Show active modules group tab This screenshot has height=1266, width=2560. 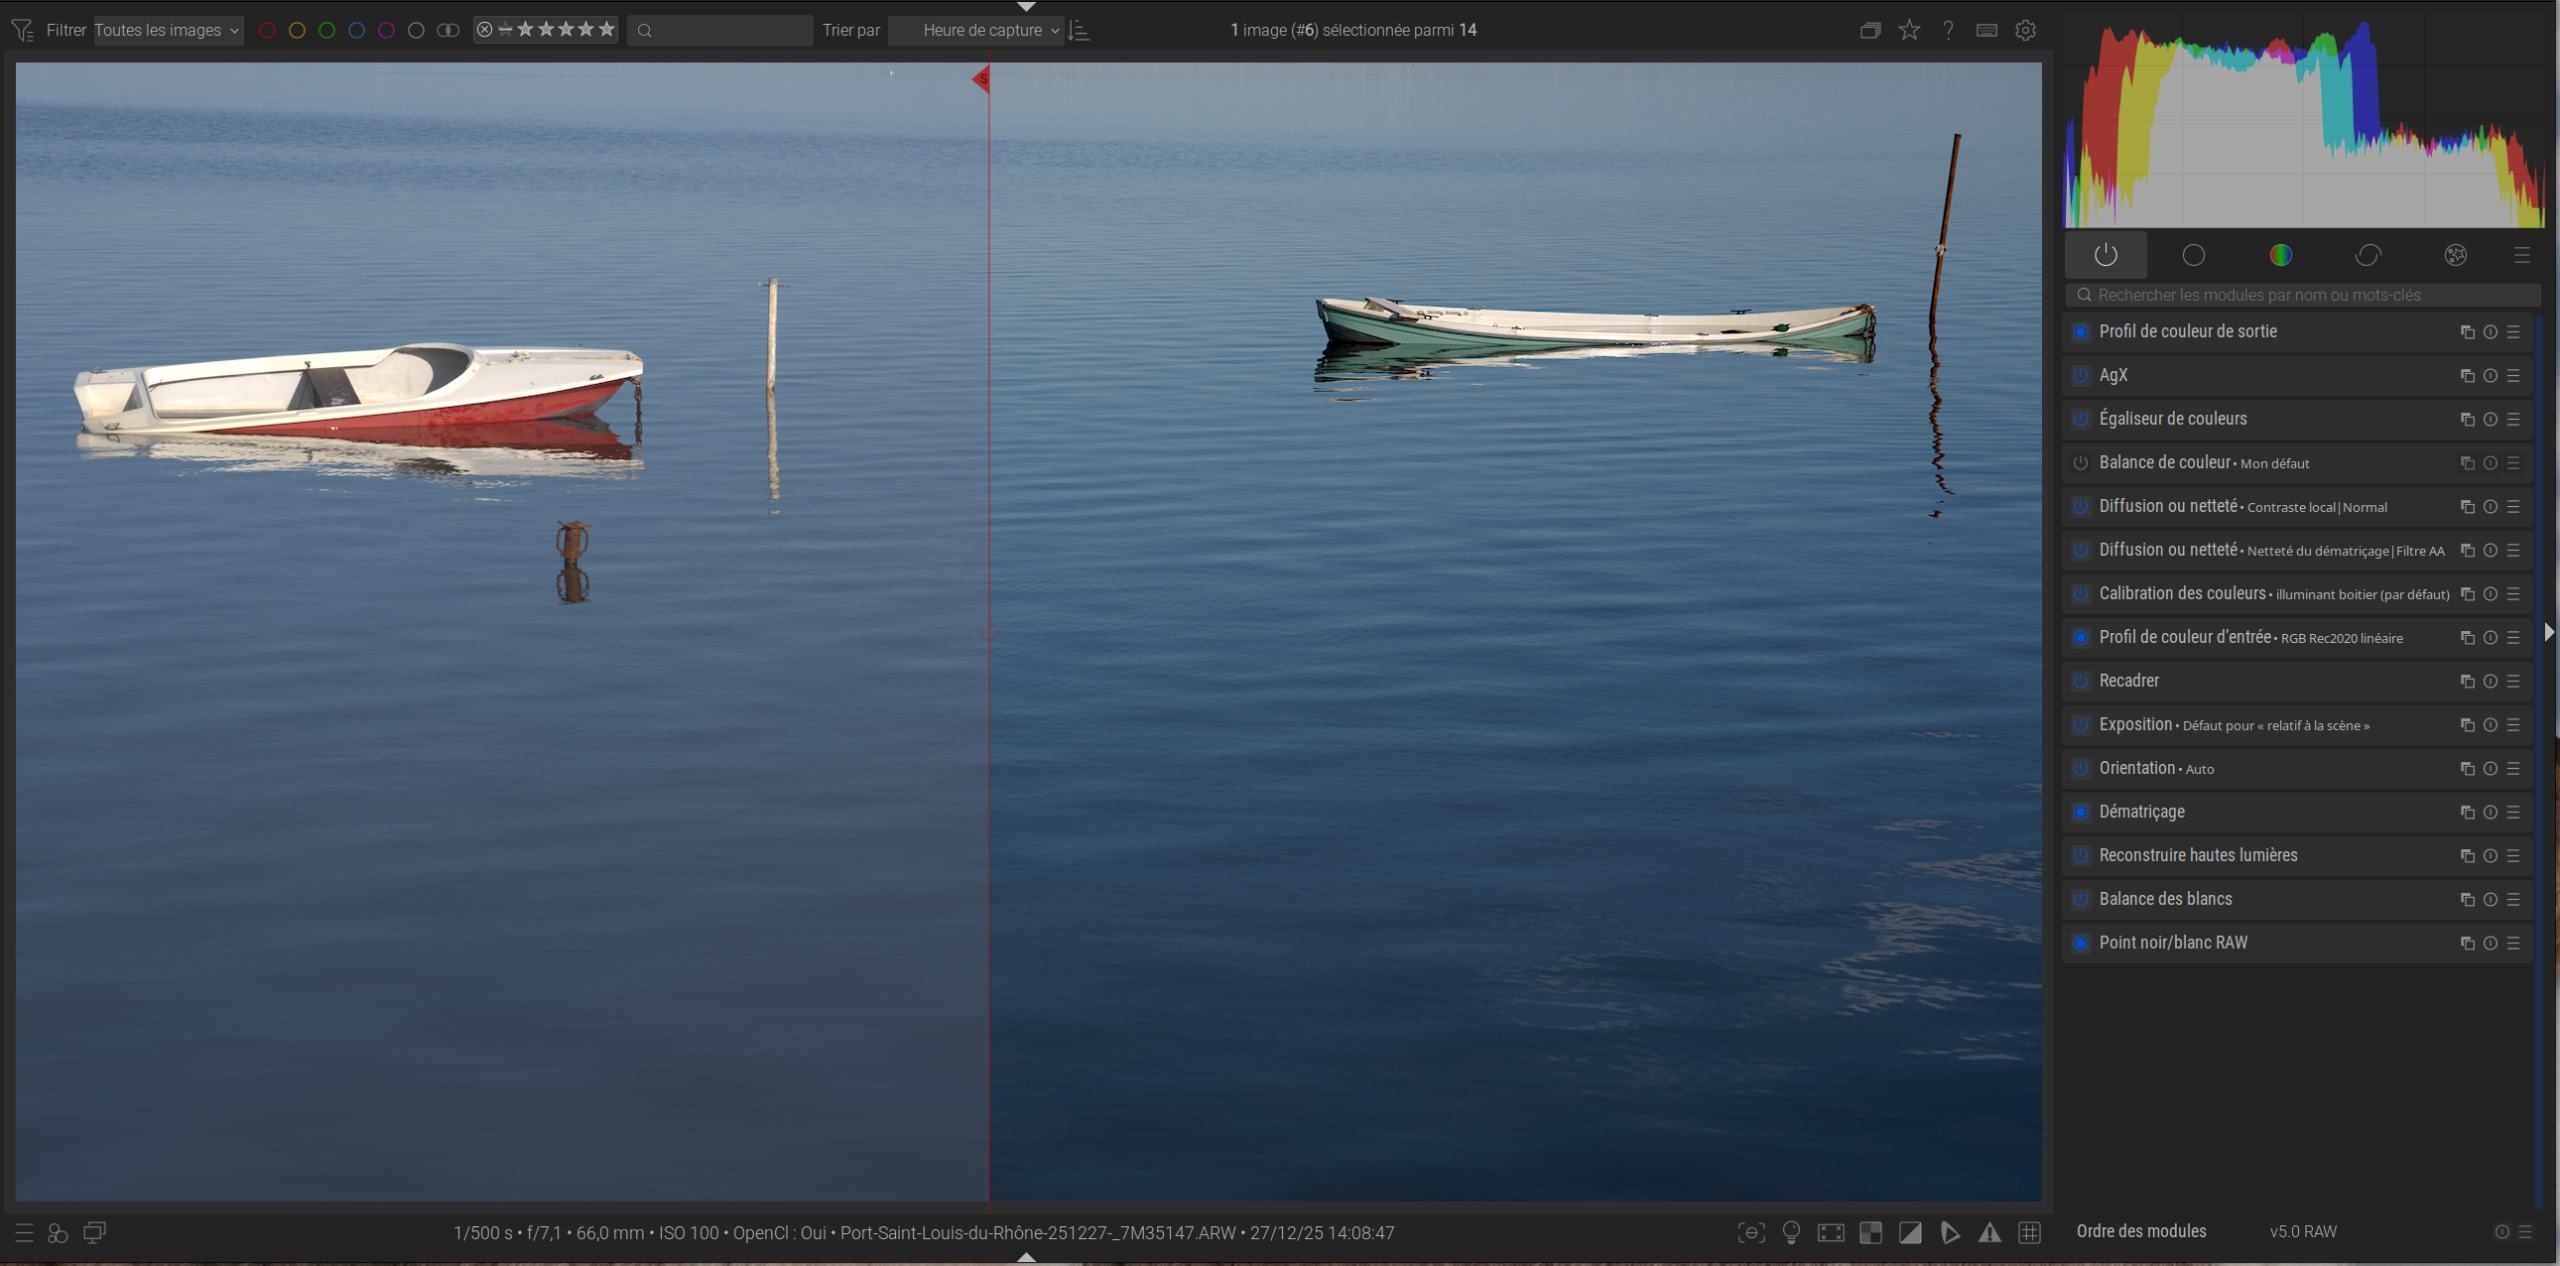2105,255
